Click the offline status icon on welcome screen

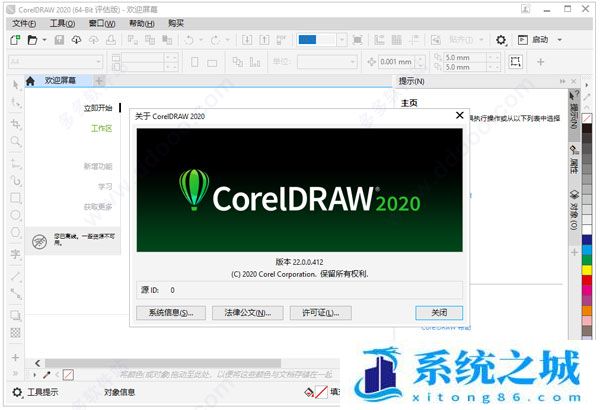coord(39,242)
